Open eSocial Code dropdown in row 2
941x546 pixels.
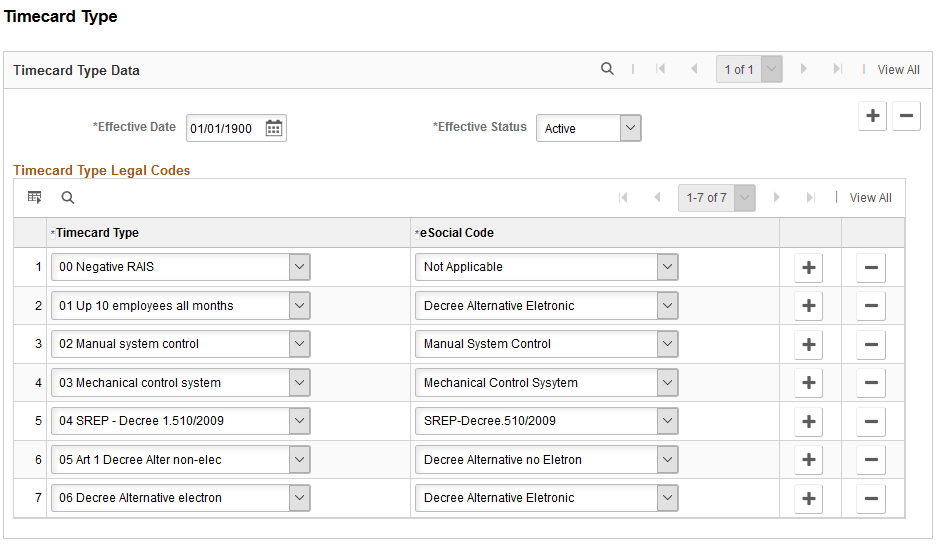(x=547, y=305)
